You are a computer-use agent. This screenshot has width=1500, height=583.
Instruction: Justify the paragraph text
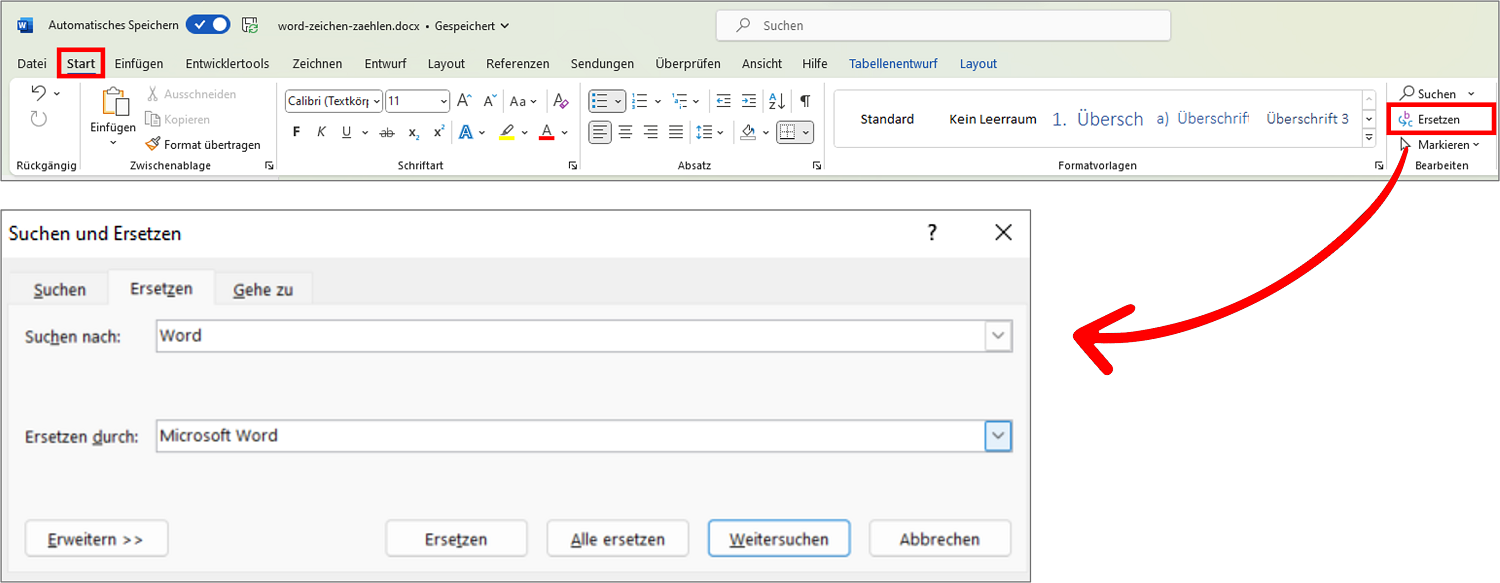[676, 132]
